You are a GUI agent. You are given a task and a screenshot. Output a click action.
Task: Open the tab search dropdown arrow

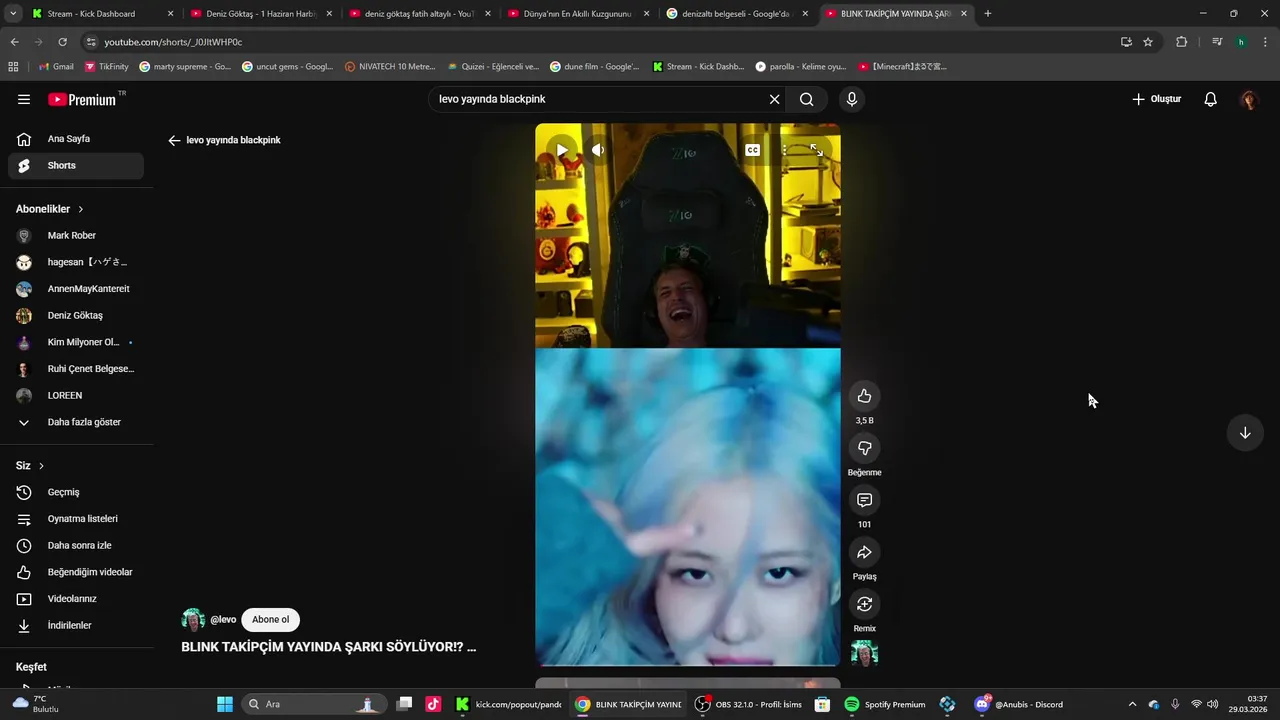[13, 14]
